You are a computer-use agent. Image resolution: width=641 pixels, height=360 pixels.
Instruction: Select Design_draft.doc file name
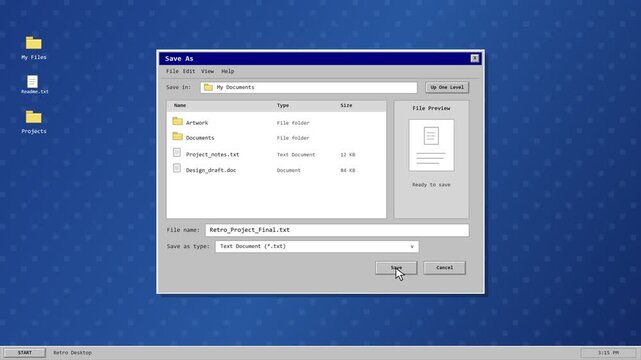[211, 170]
